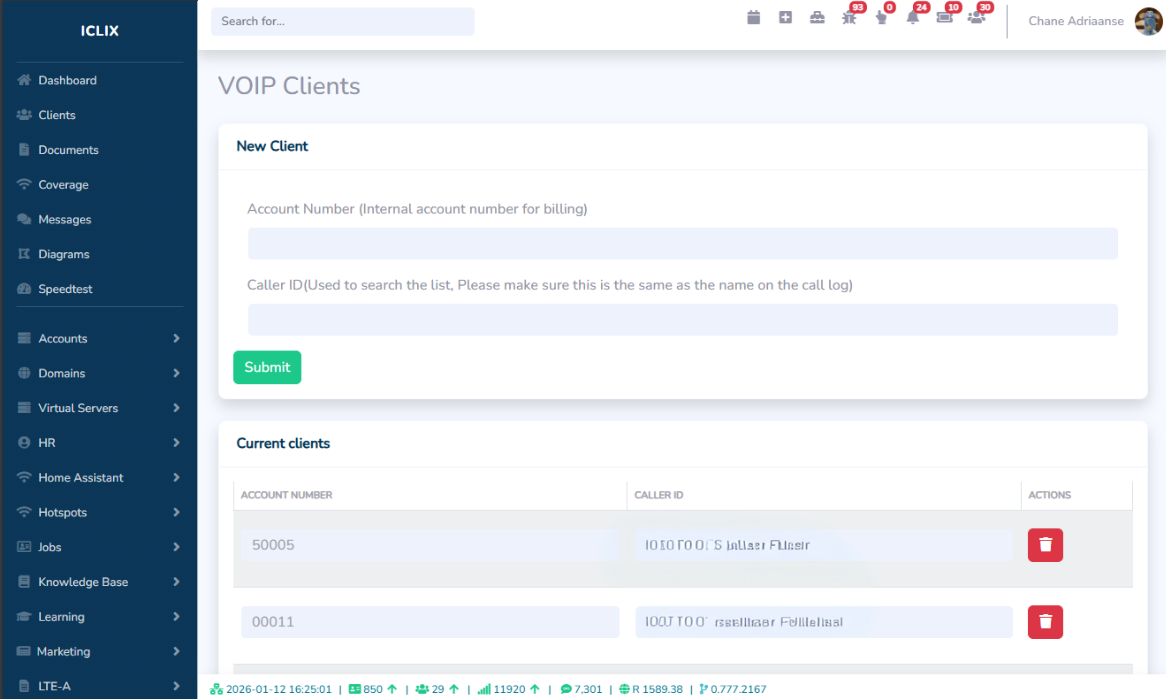Screen dimensions: 1166x699
Task: Focus the Account Number input field
Action: (682, 244)
